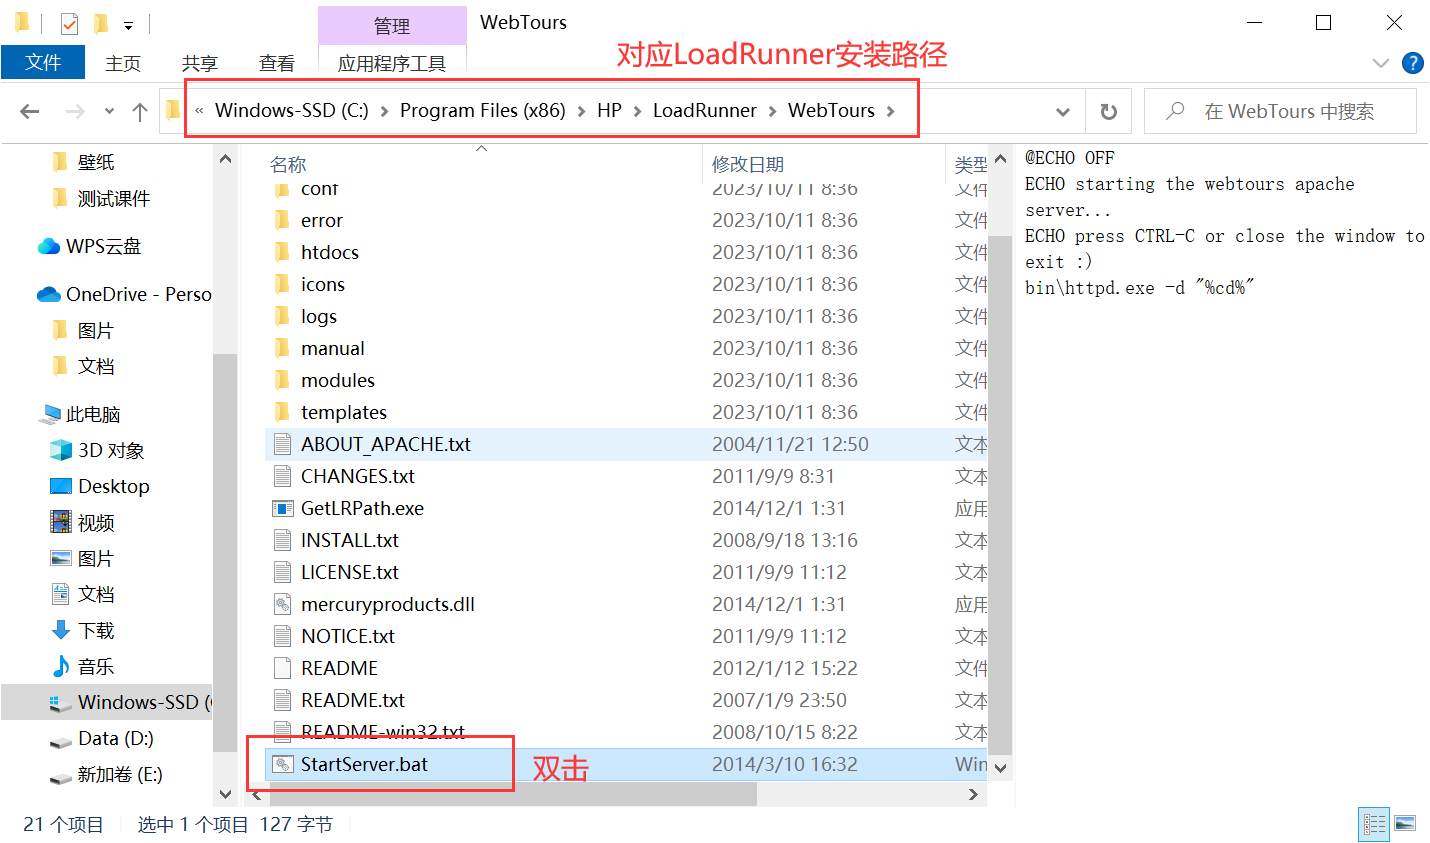Sort by the 修改日期 column header
The width and height of the screenshot is (1430, 843).
click(748, 164)
